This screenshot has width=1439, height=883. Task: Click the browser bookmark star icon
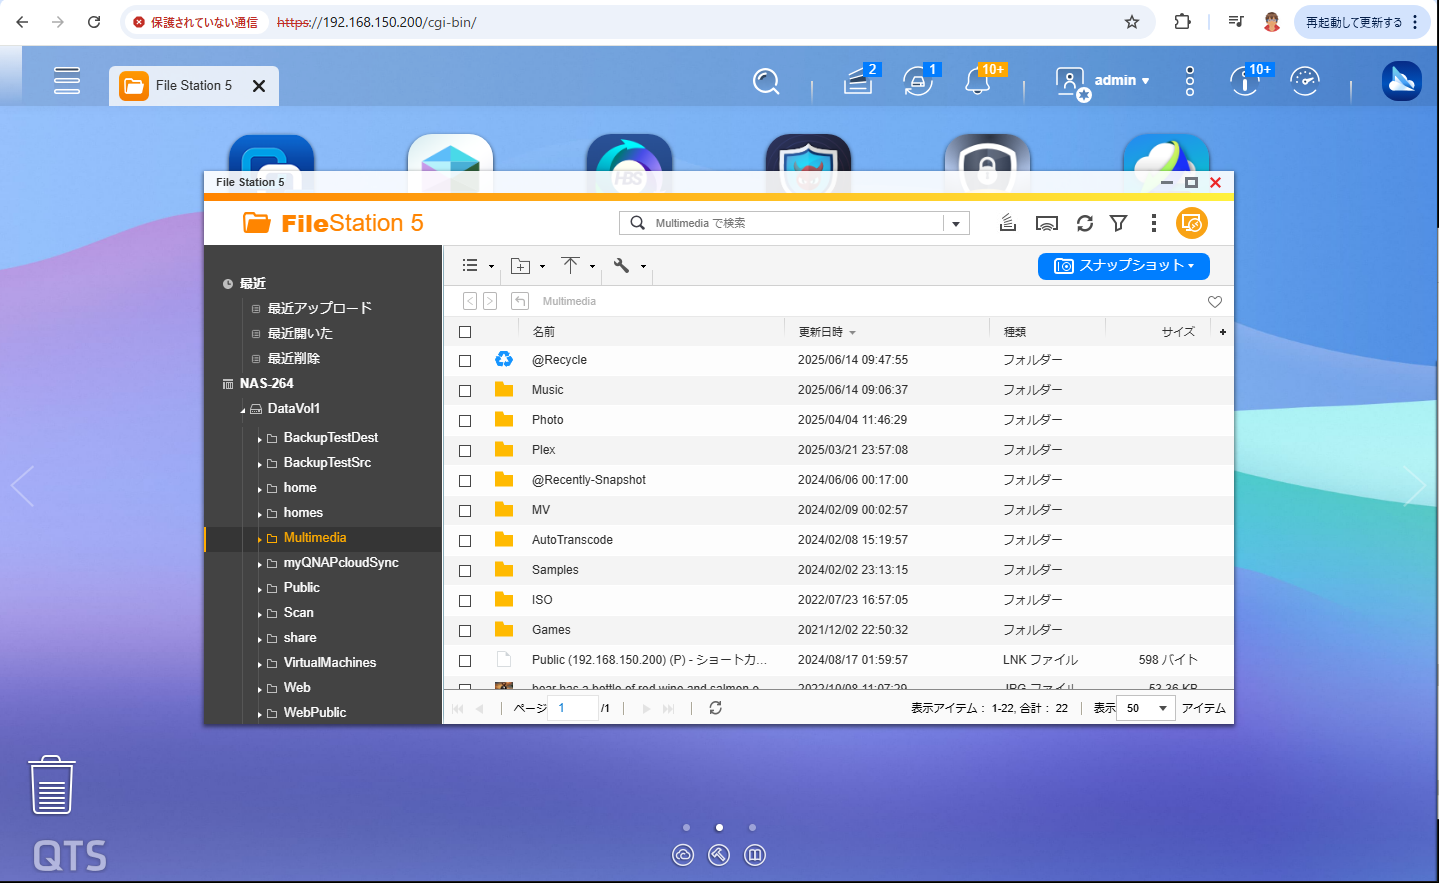click(1132, 22)
